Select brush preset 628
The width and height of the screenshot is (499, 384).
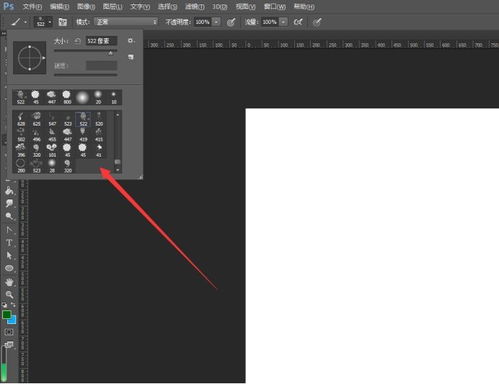21,119
